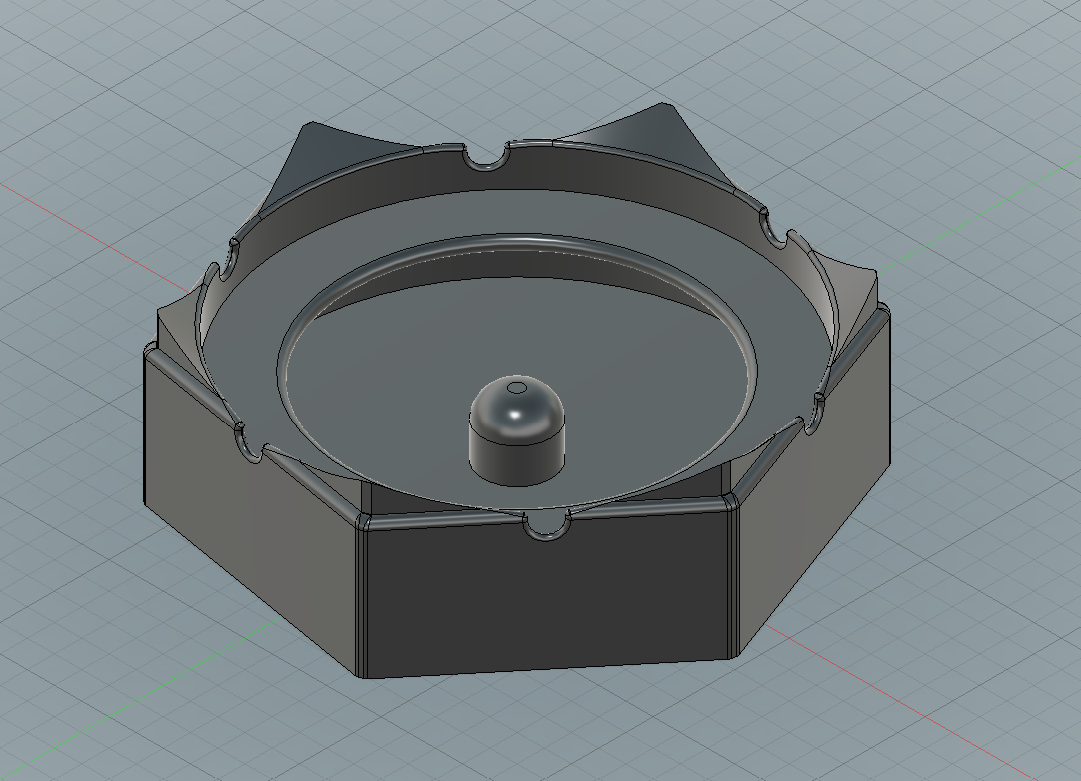
Task: Click the semicircular notch on the back rim
Action: pyautogui.click(x=485, y=157)
